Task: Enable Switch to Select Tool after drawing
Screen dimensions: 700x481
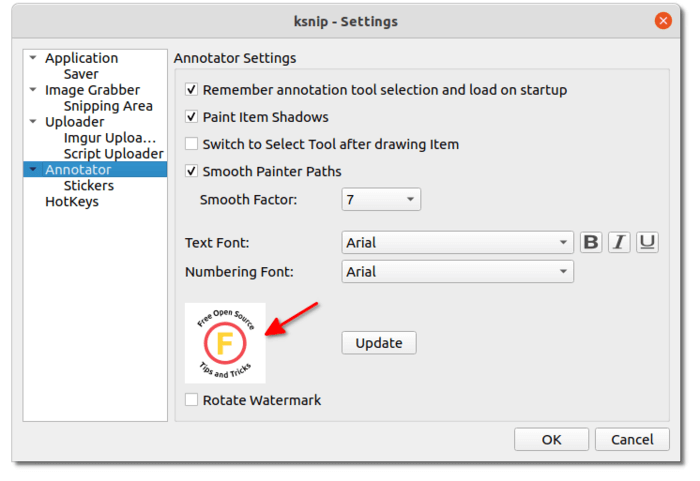Action: coord(191,144)
